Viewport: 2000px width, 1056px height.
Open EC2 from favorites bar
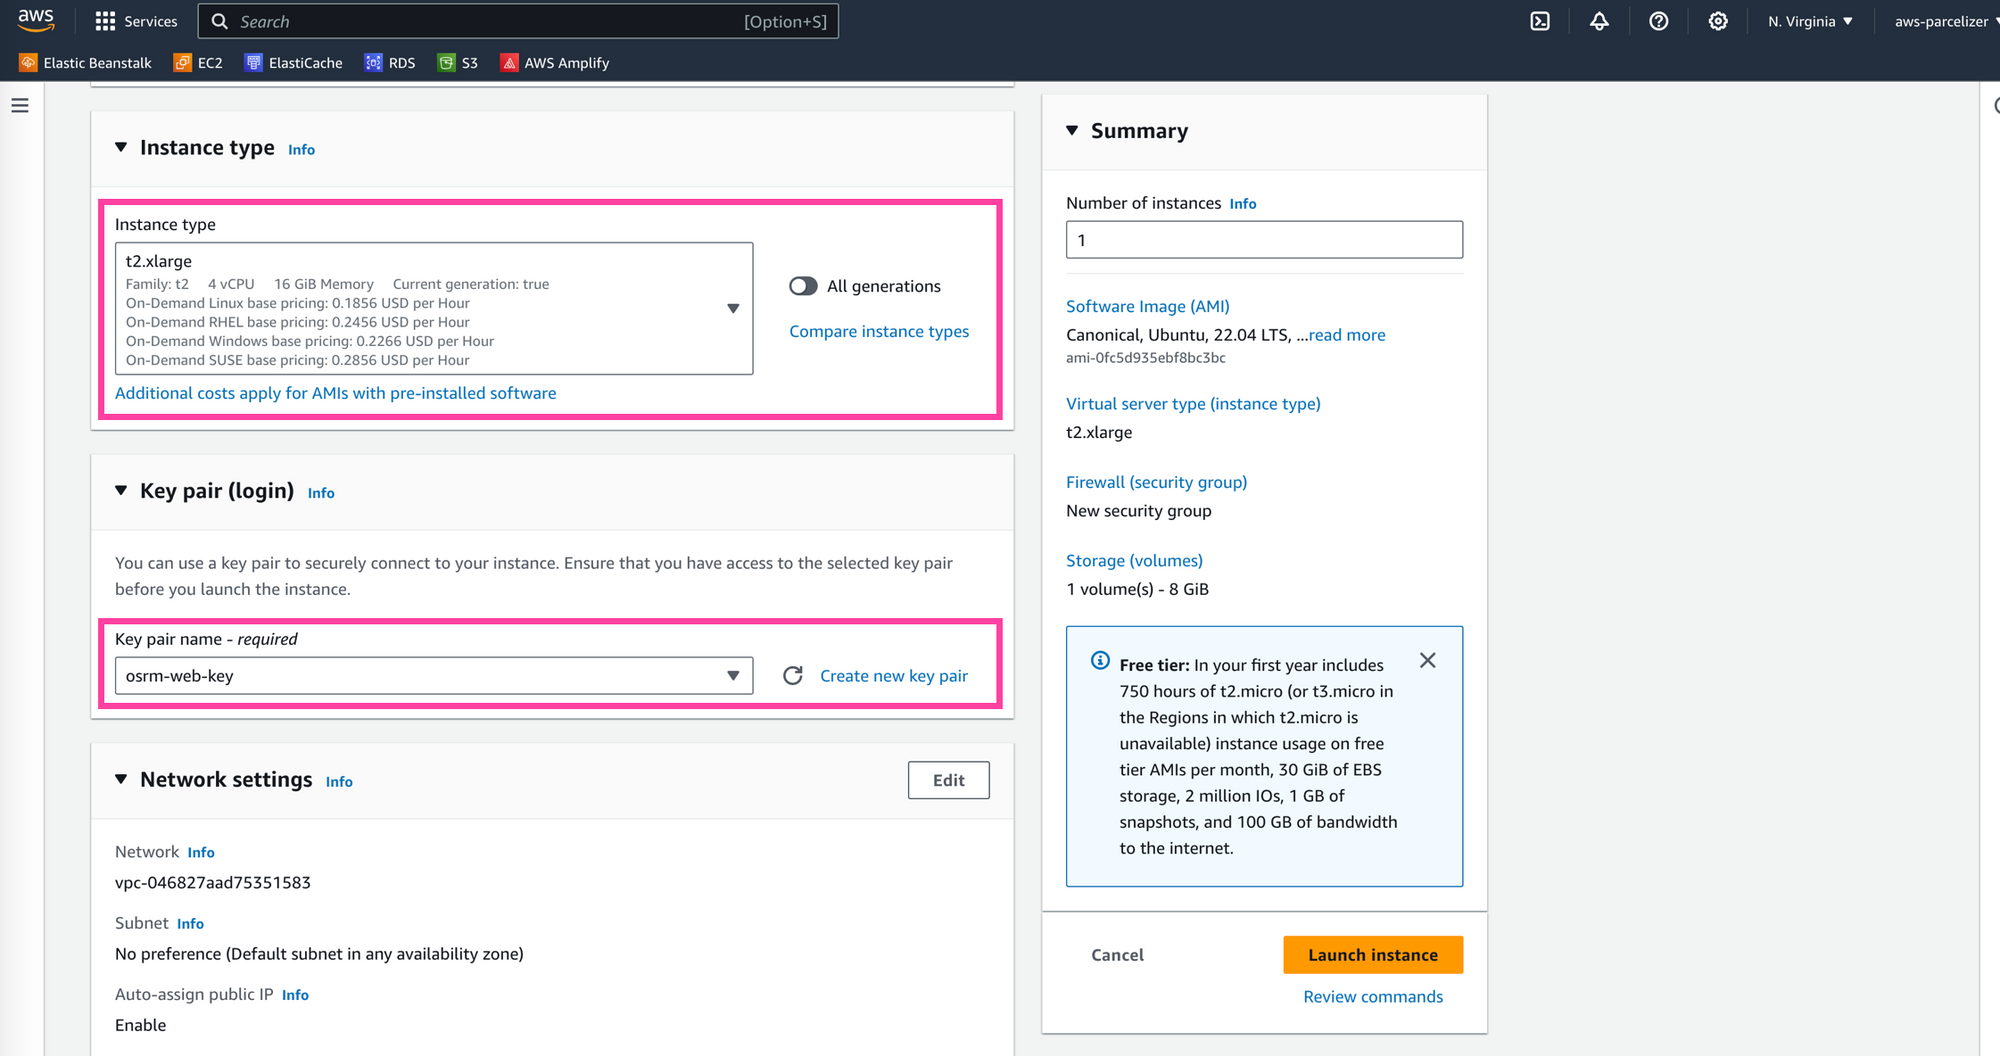pyautogui.click(x=198, y=62)
